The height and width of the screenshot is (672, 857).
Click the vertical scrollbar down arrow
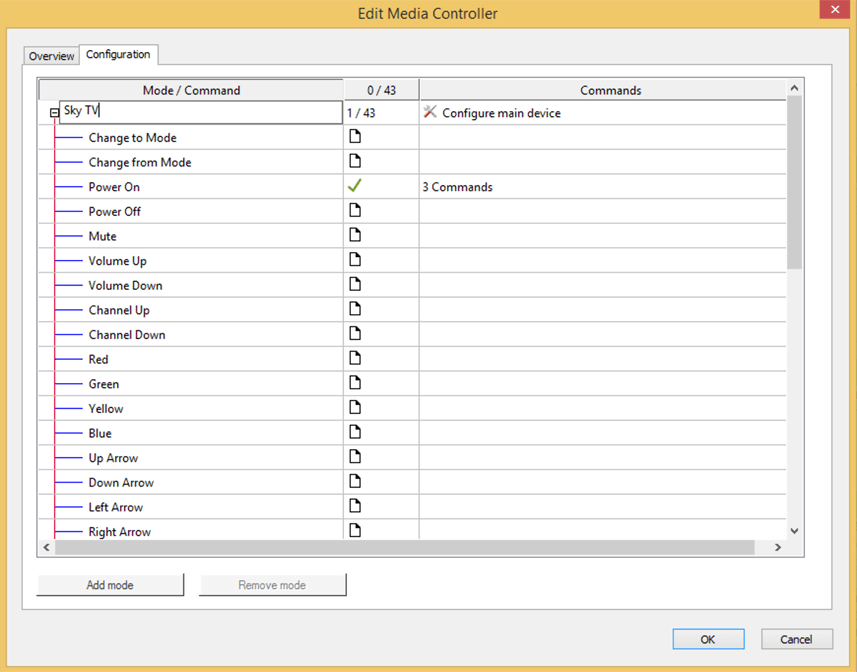coord(795,531)
